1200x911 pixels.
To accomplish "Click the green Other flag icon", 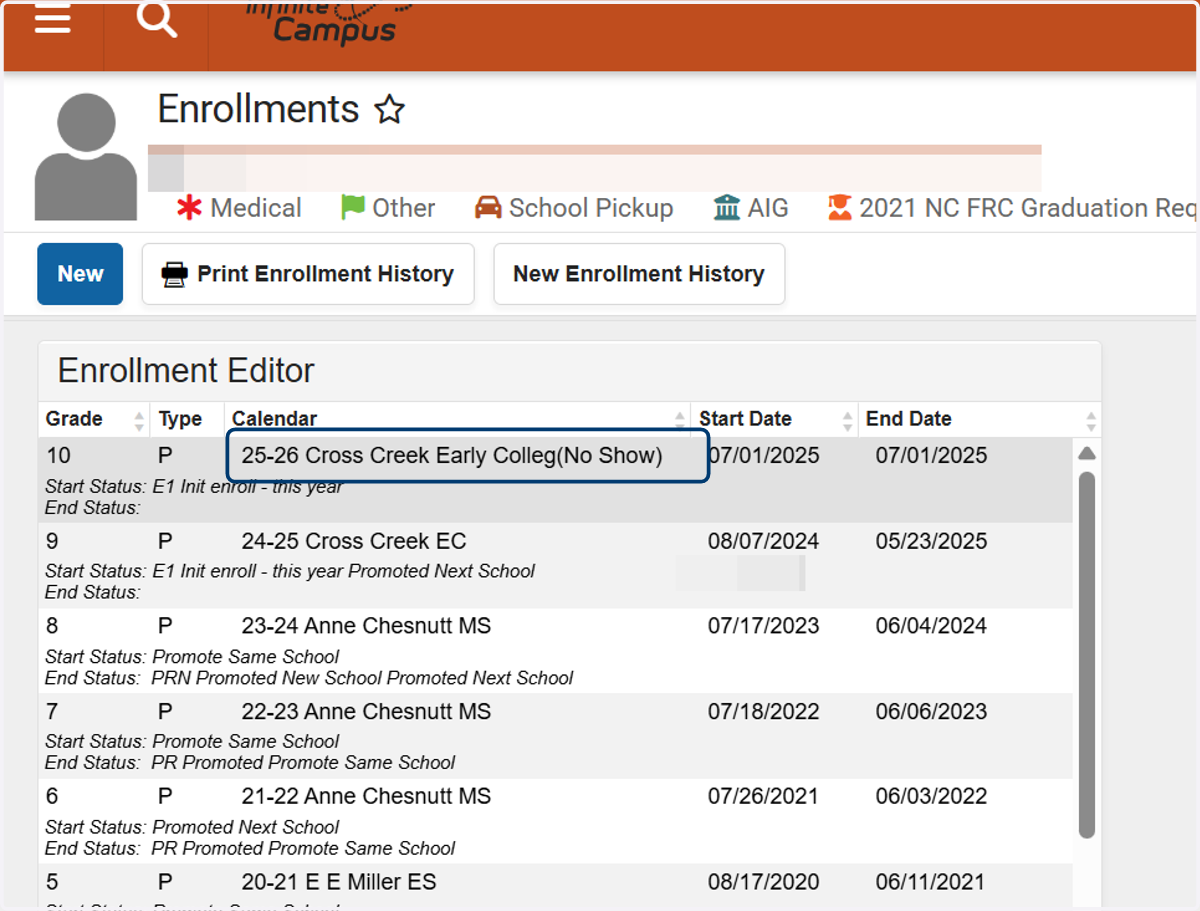I will coord(353,208).
